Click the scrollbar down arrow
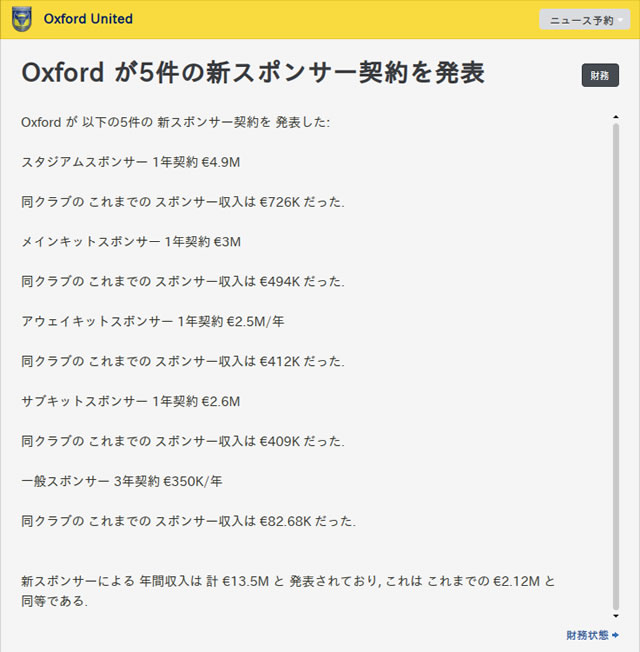The image size is (640, 652). click(616, 616)
